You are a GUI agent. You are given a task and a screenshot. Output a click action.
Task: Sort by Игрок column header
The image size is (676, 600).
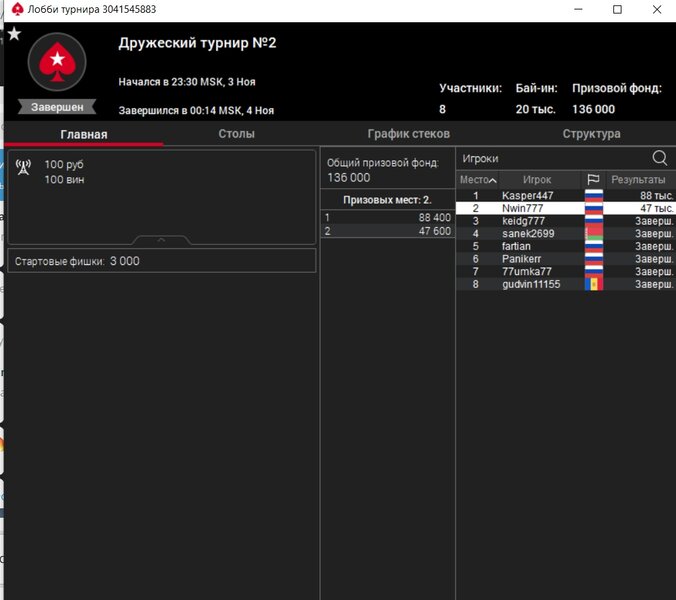coord(537,180)
